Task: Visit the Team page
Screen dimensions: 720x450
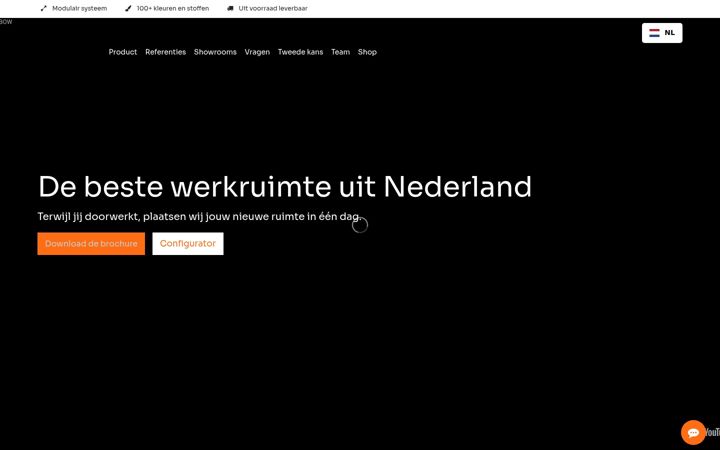Action: 340,52
